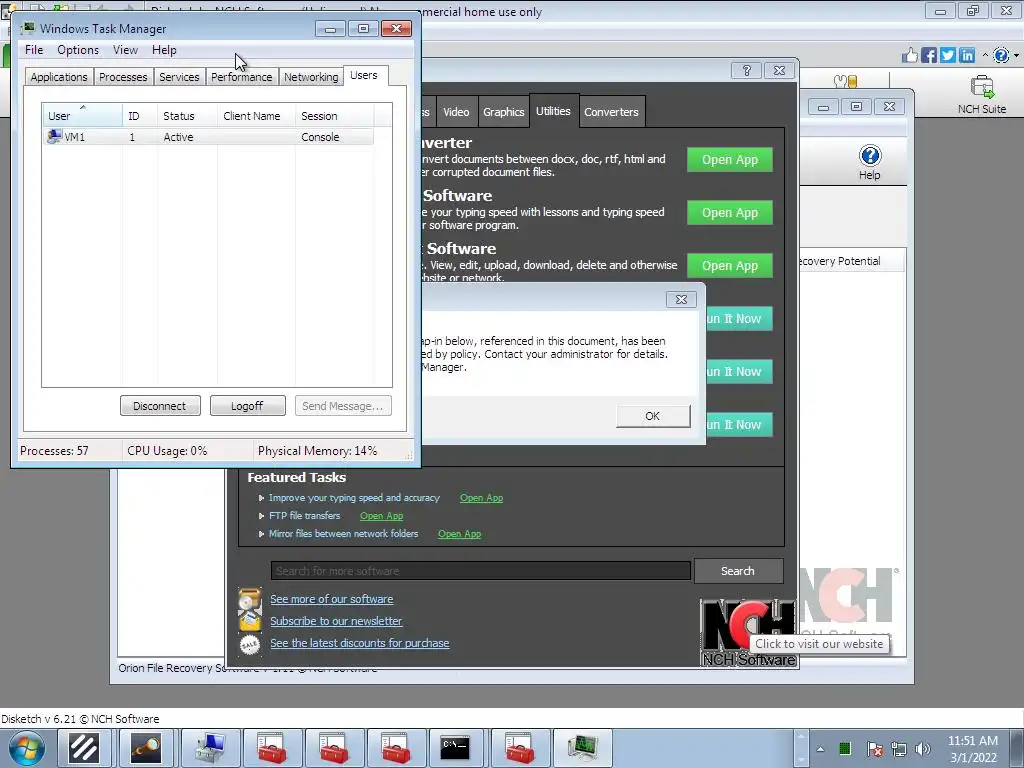Click the computer with toolbox taskbar icon

(209, 748)
